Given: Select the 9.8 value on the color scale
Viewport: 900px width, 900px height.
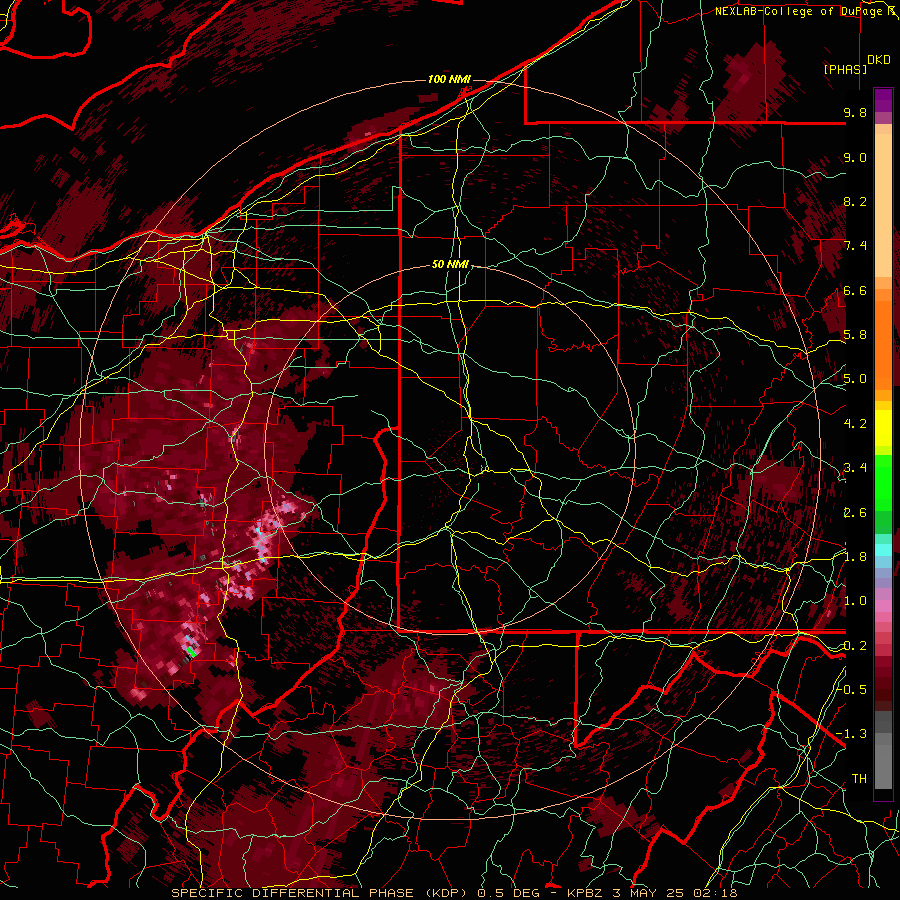Looking at the screenshot, I should (855, 112).
